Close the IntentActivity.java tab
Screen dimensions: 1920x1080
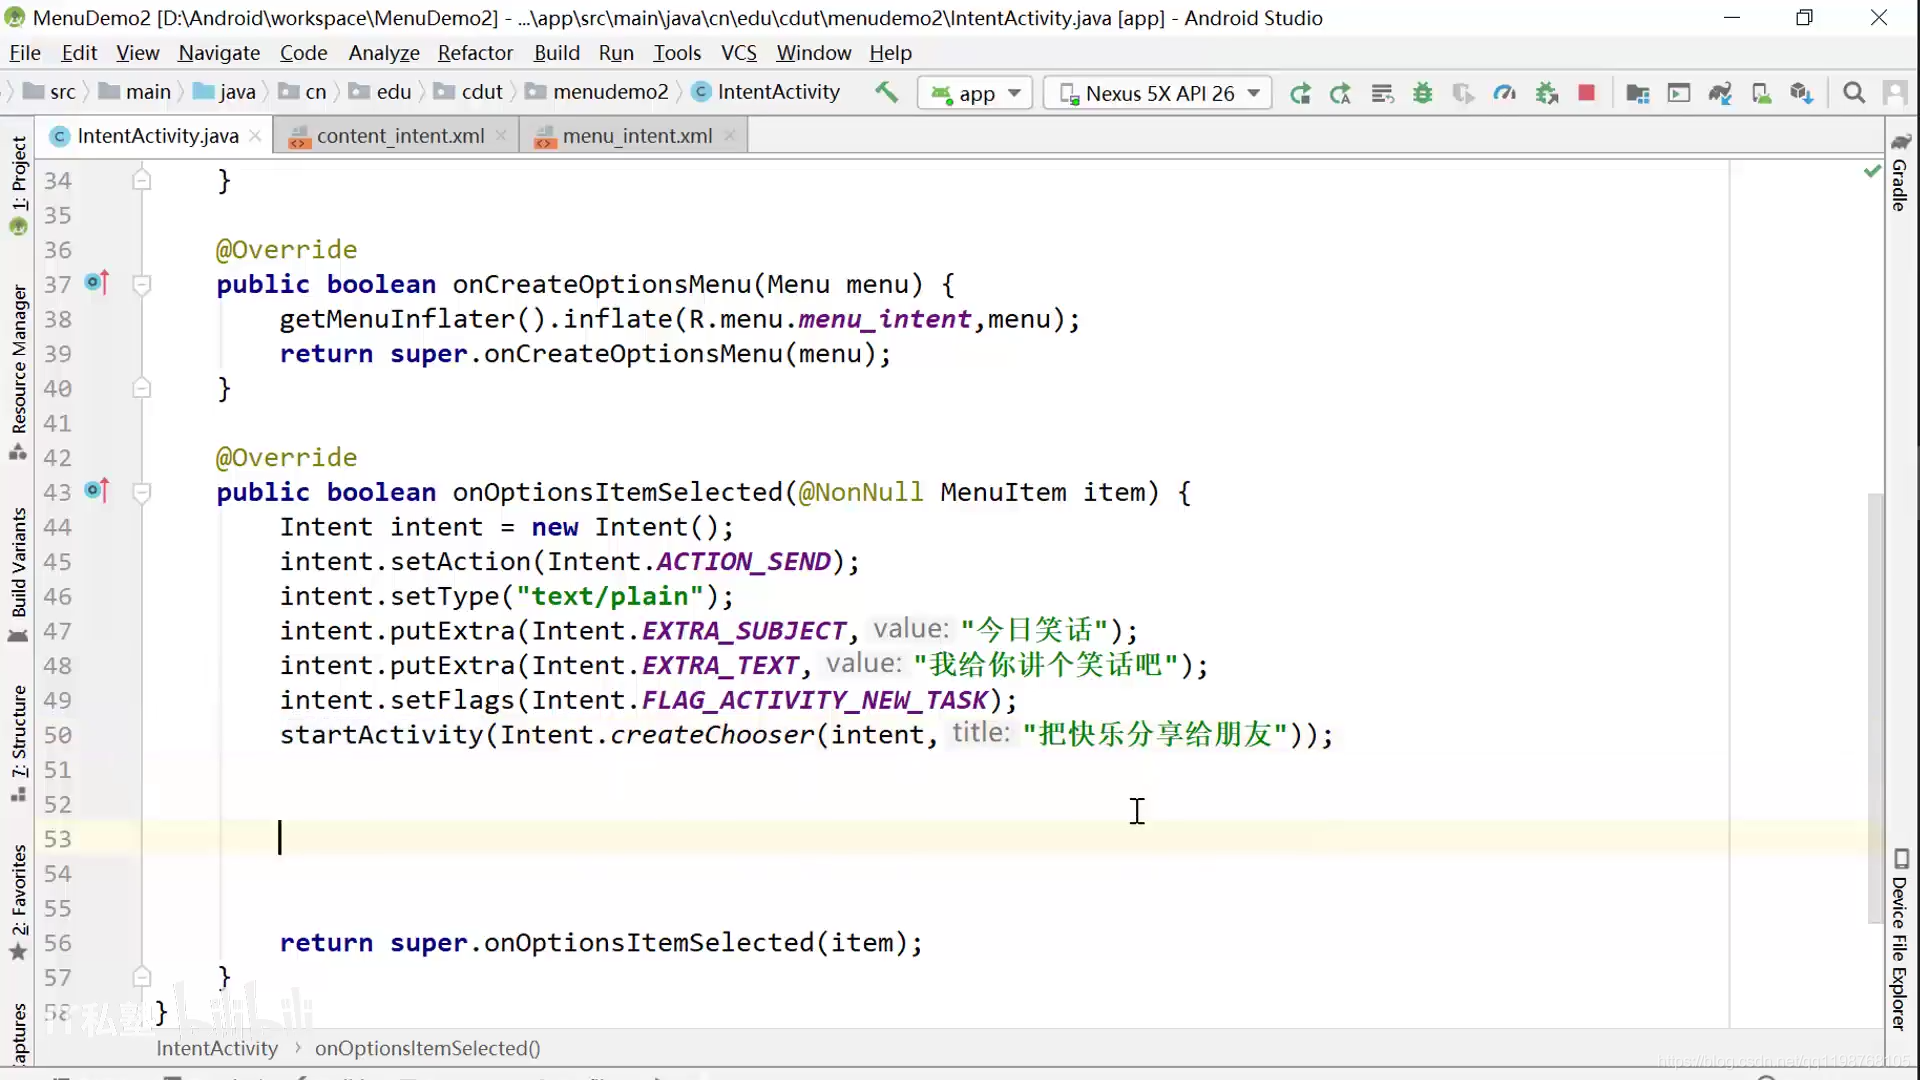256,136
